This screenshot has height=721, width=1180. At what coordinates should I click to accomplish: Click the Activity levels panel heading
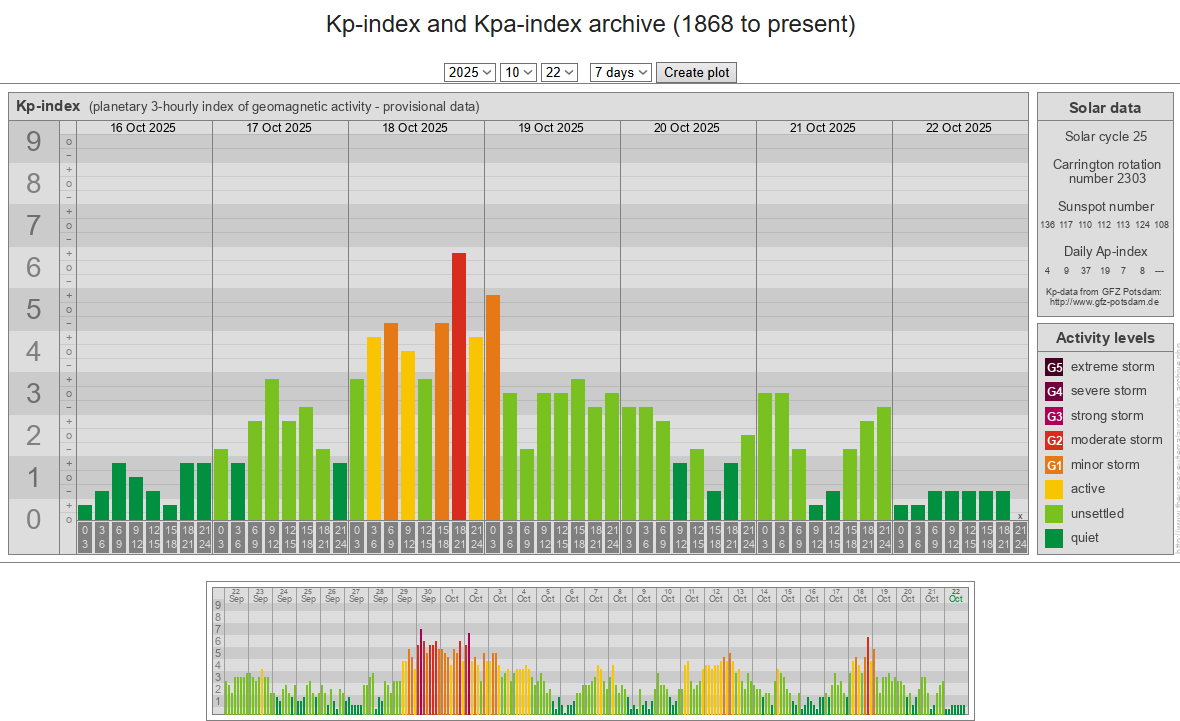pyautogui.click(x=1105, y=338)
